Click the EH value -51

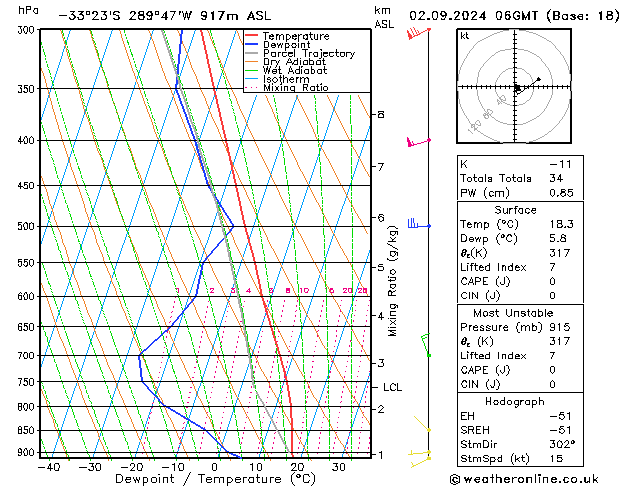560,416
